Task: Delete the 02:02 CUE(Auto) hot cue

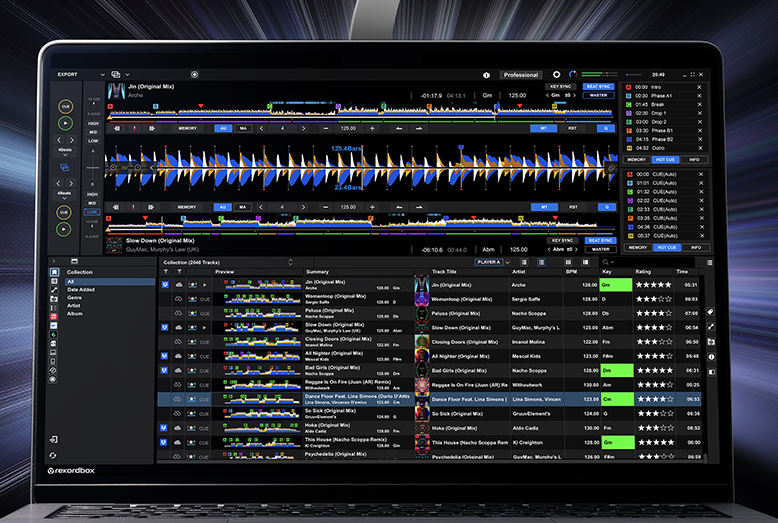Action: coord(701,200)
